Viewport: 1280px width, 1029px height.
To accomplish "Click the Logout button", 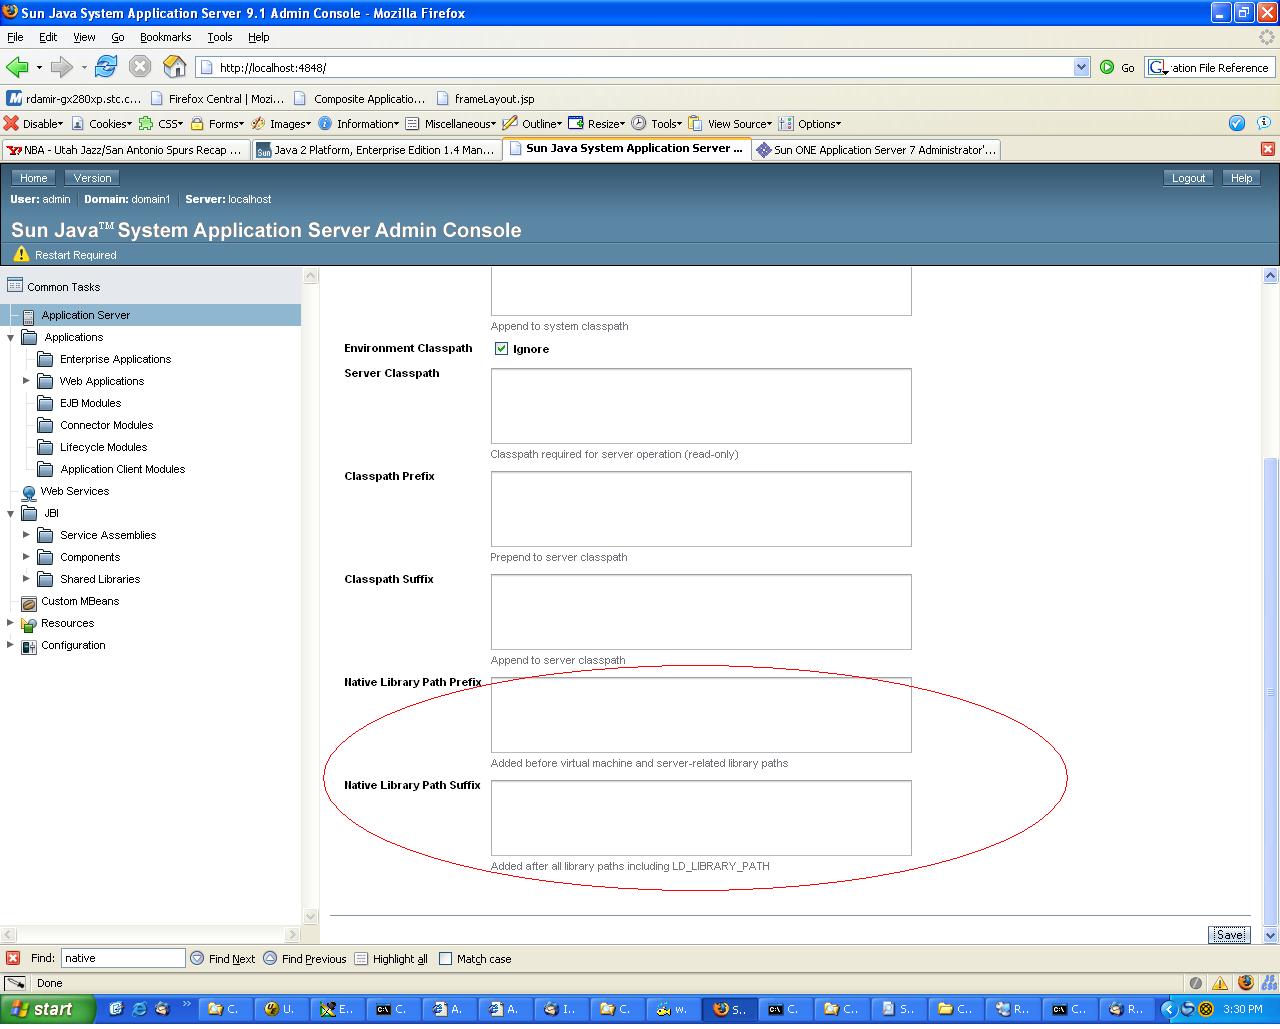I will coord(1188,178).
